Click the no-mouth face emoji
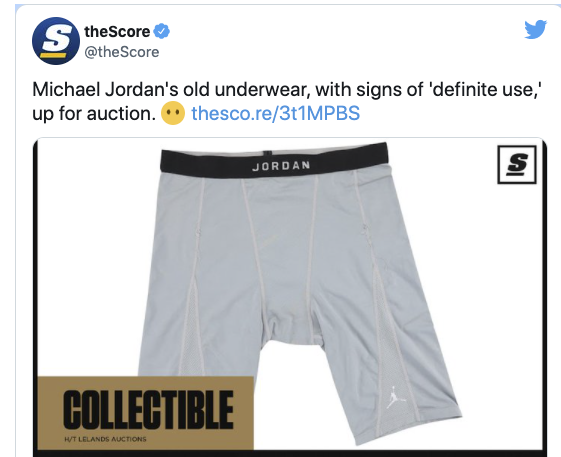Screen dimensions: 561x457 pyautogui.click(x=173, y=113)
